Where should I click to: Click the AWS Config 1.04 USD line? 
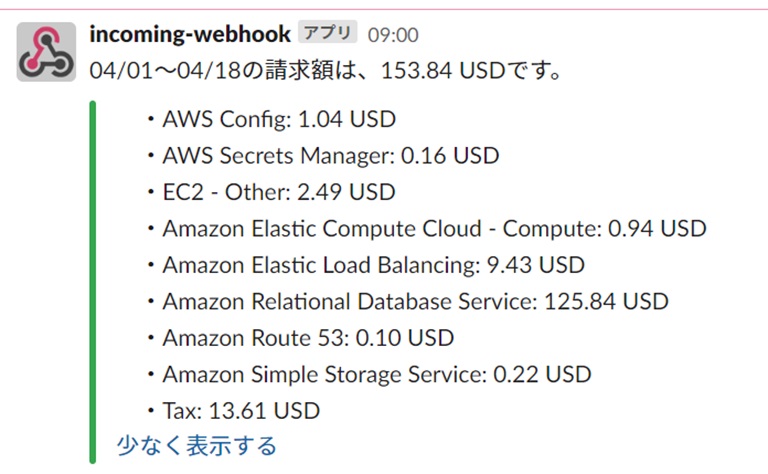tap(279, 119)
